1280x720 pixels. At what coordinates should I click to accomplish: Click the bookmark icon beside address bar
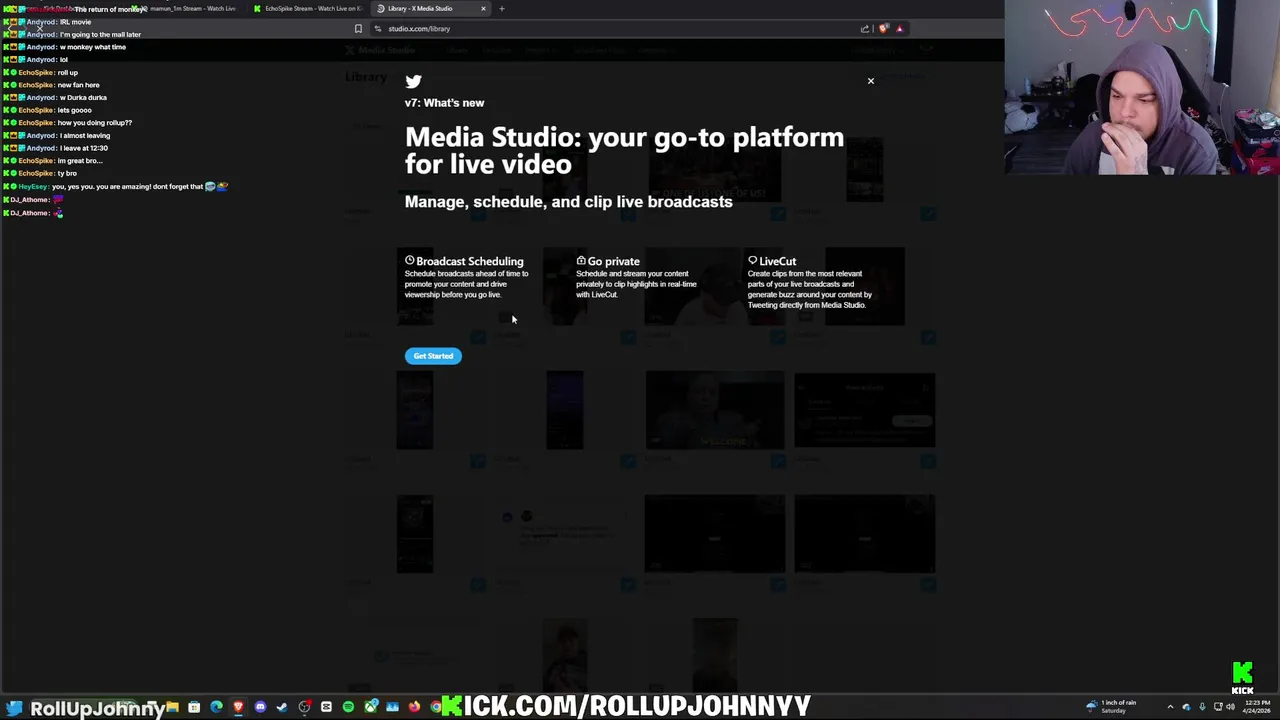pos(358,28)
